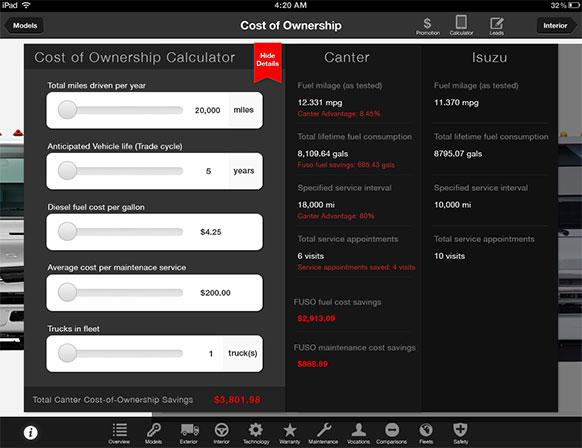
Task: Click the Total miles driven slider handle
Action: (68, 110)
